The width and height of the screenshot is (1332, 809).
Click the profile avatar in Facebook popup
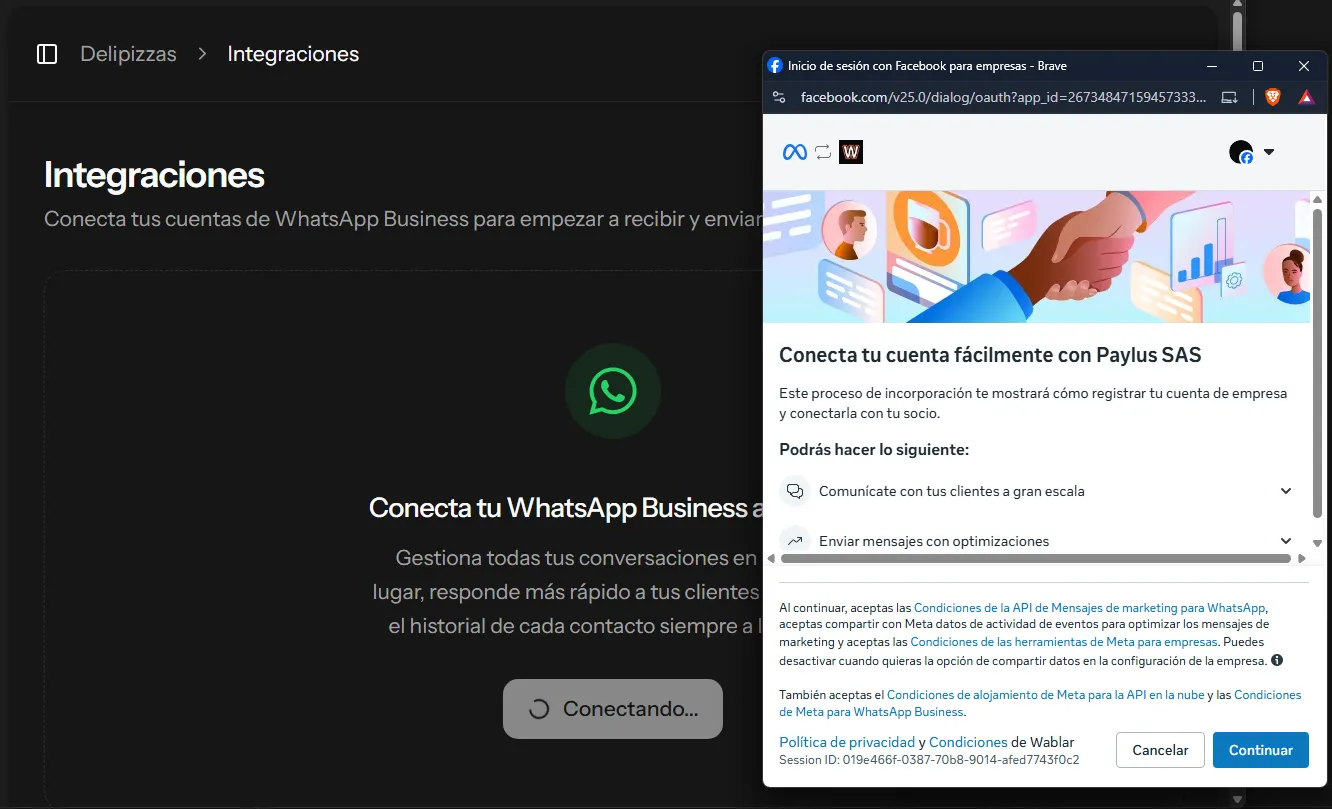(1241, 152)
